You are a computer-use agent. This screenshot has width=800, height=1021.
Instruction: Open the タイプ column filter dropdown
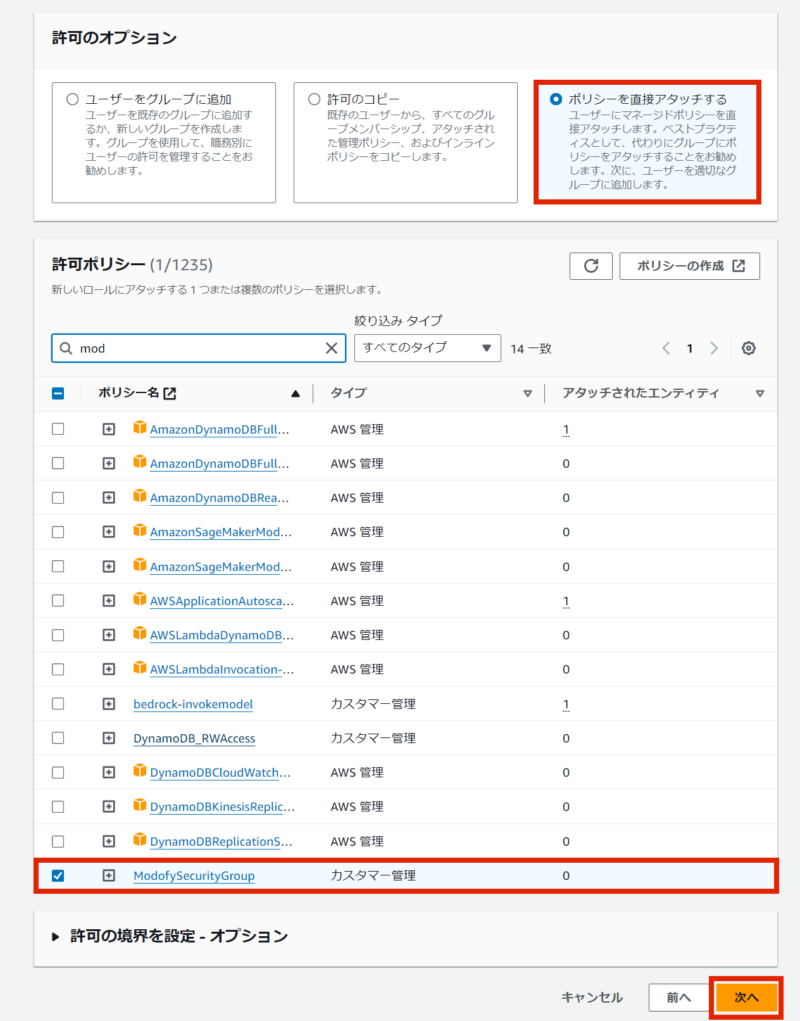(529, 394)
